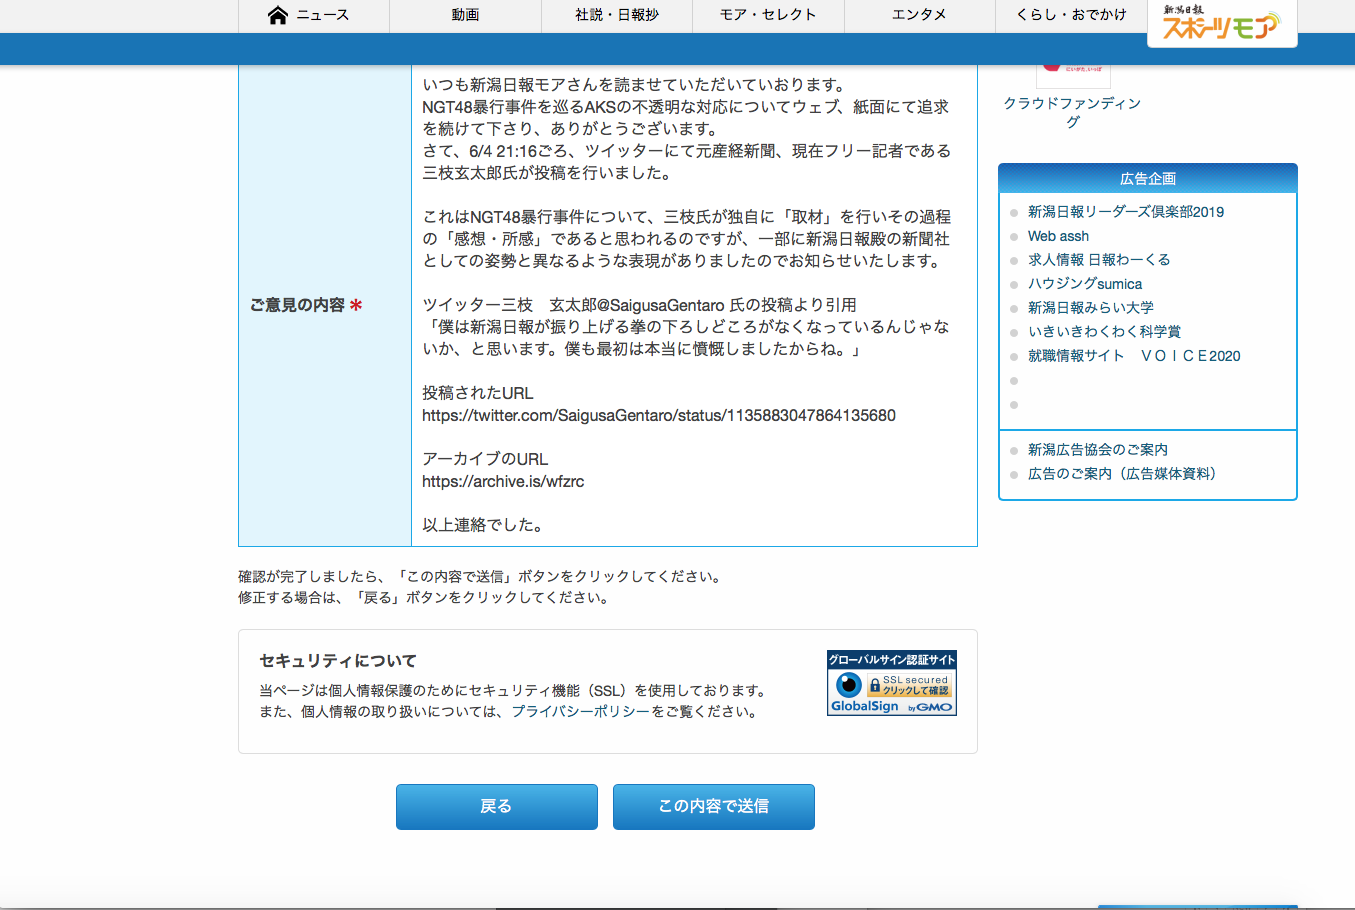Click the GlobalSign SSL secured seal
1355x910 pixels.
click(x=892, y=683)
